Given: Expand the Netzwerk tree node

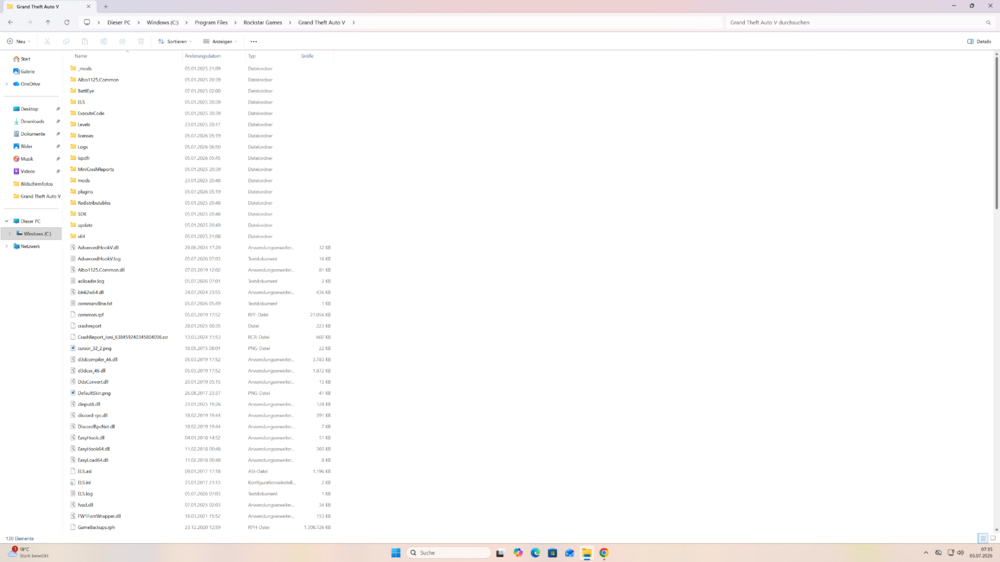Looking at the screenshot, I should (7, 246).
